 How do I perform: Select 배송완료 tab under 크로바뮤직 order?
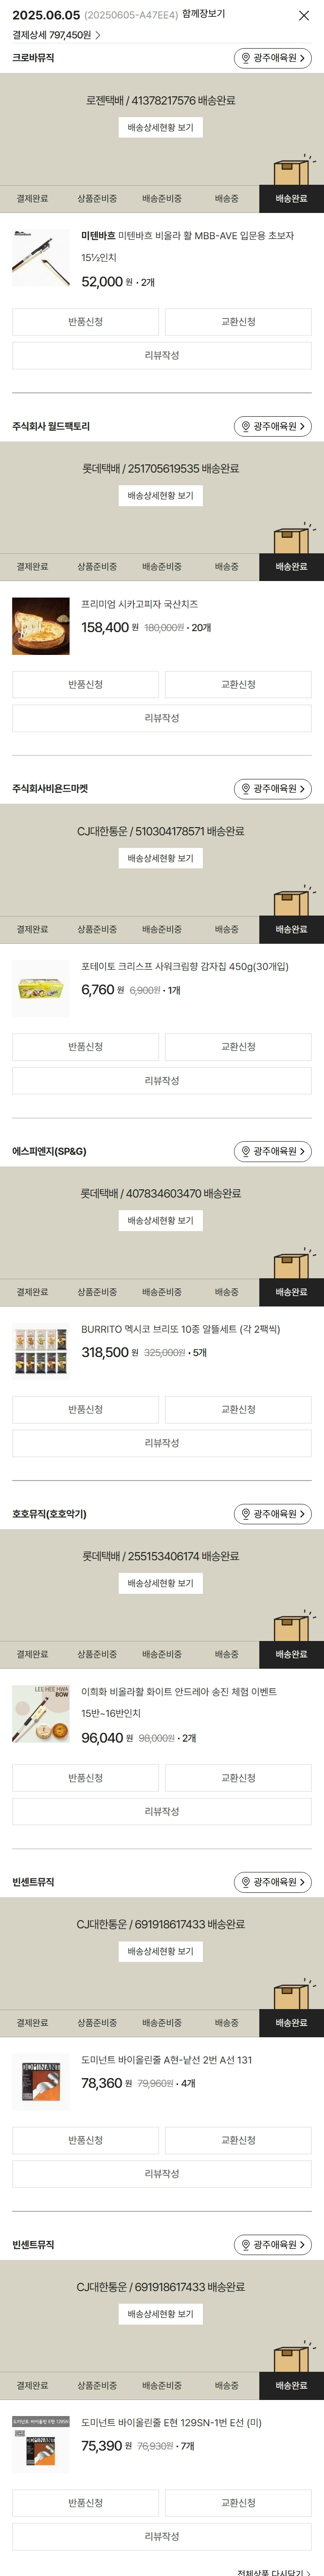tap(292, 199)
